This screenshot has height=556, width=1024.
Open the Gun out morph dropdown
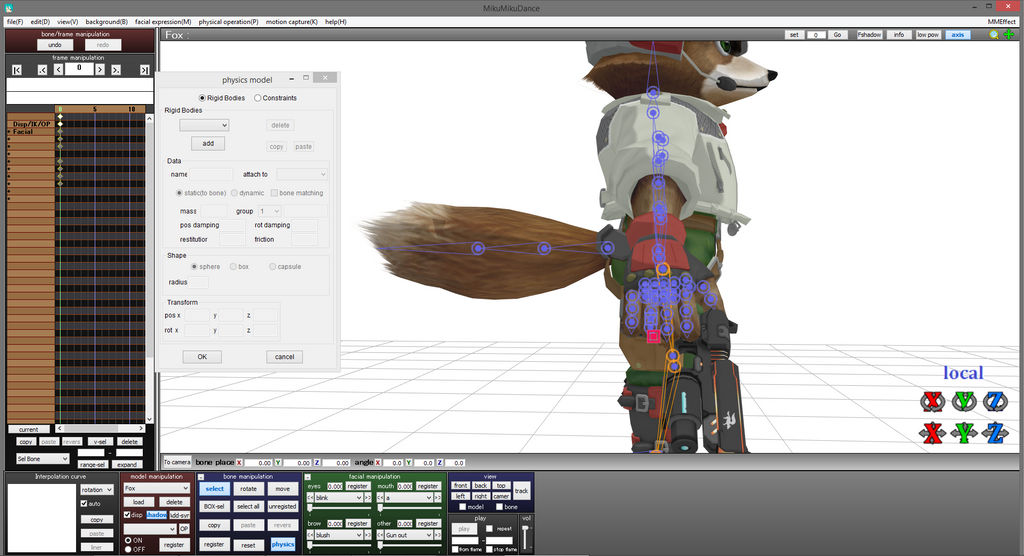point(409,535)
